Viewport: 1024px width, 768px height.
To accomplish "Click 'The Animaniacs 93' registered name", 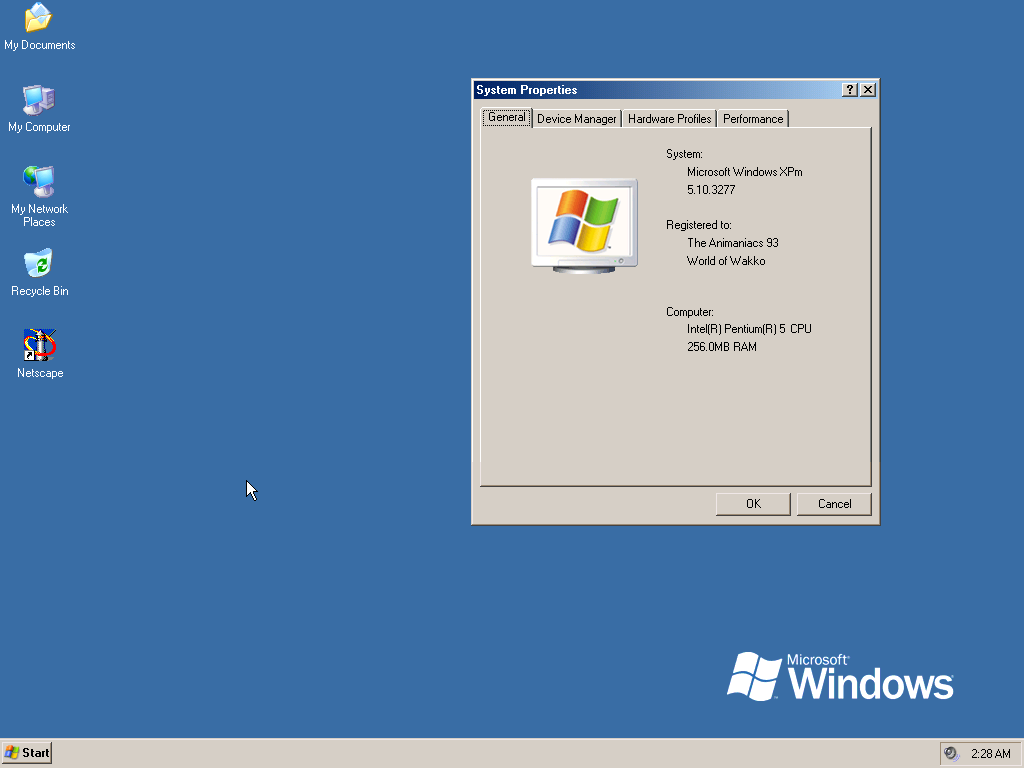I will 733,243.
